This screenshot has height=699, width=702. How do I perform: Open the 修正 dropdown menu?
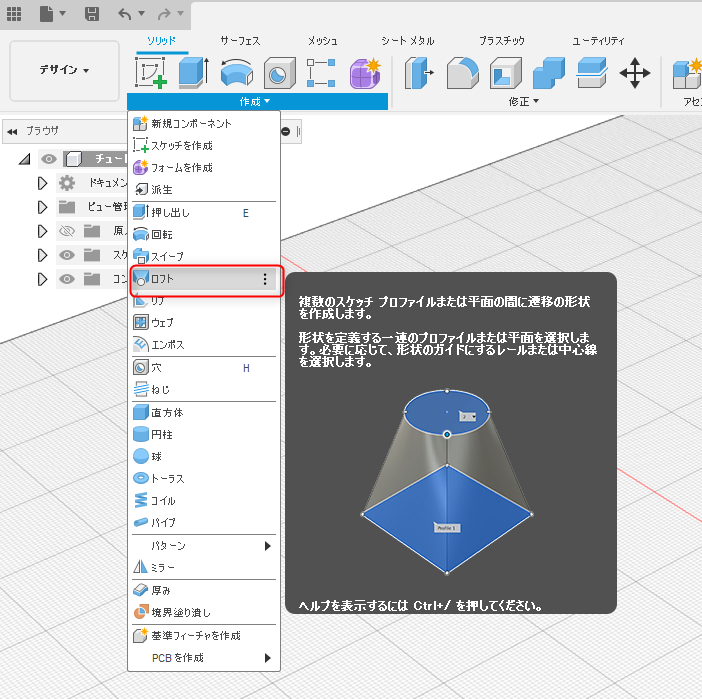(x=523, y=102)
